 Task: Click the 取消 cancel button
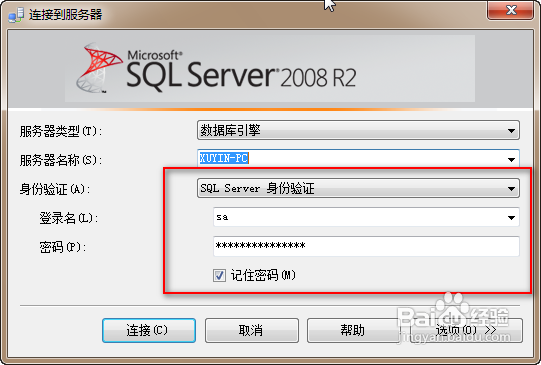(252, 330)
